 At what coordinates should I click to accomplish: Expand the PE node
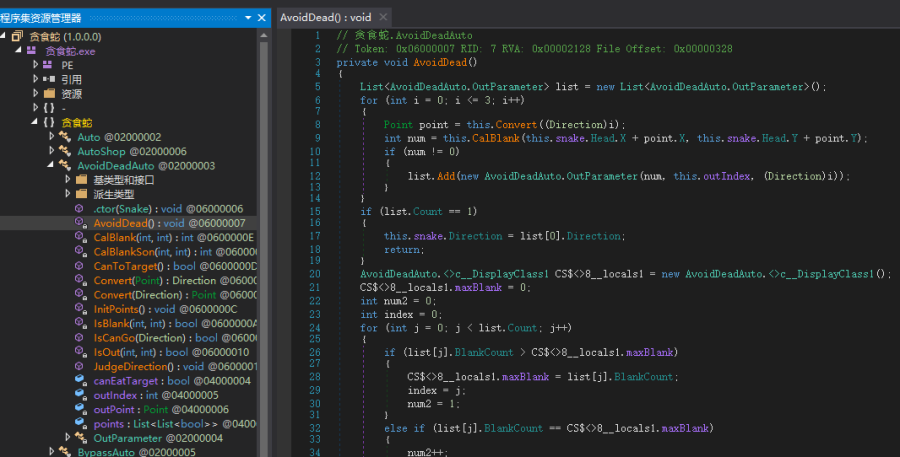point(36,65)
